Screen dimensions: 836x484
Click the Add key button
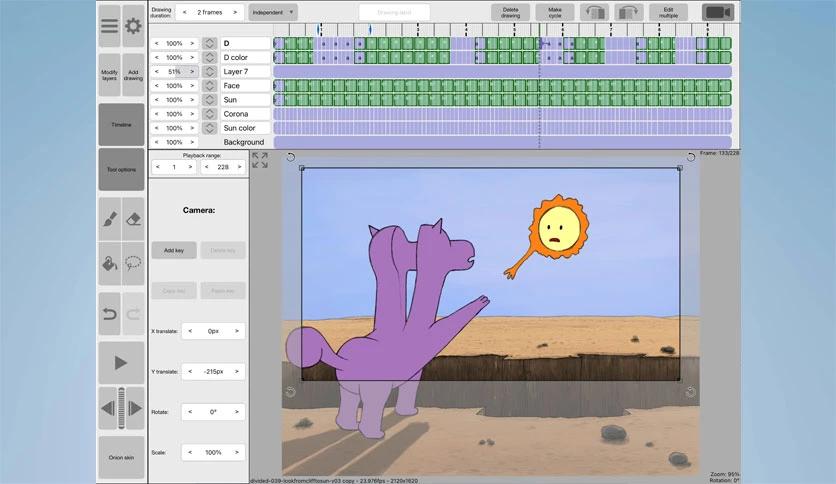tap(174, 251)
